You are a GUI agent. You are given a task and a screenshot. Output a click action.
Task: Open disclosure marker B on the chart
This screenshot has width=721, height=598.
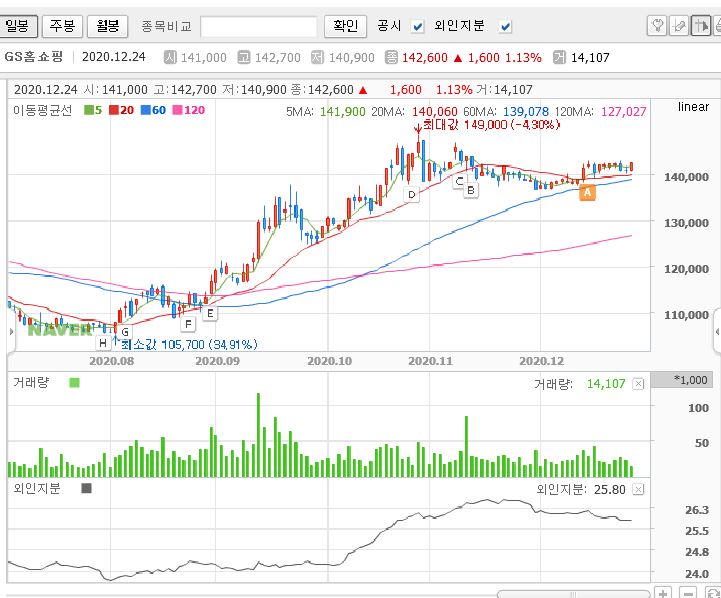coord(470,189)
